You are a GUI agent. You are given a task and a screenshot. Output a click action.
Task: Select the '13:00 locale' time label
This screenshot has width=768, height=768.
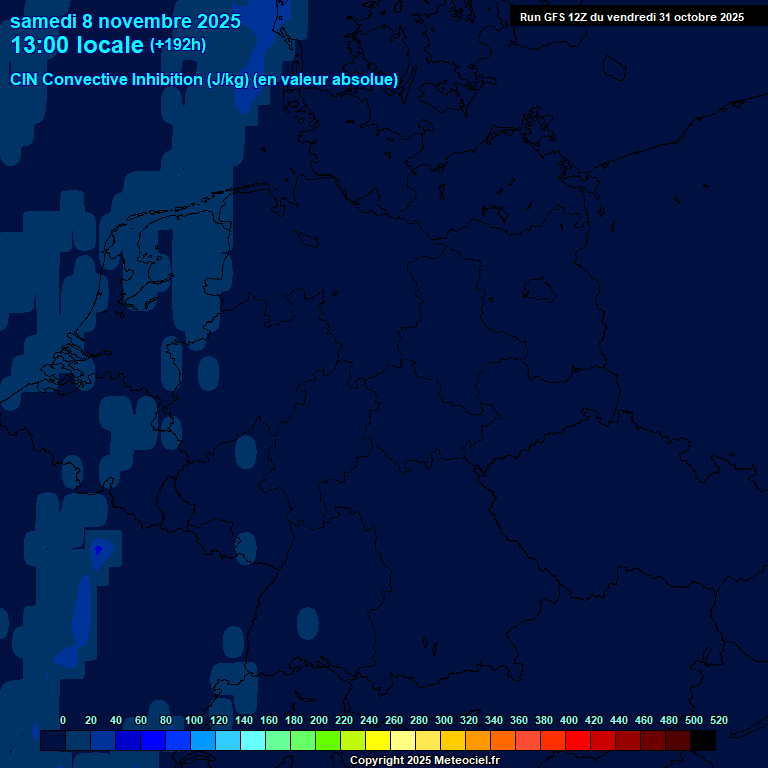77,45
